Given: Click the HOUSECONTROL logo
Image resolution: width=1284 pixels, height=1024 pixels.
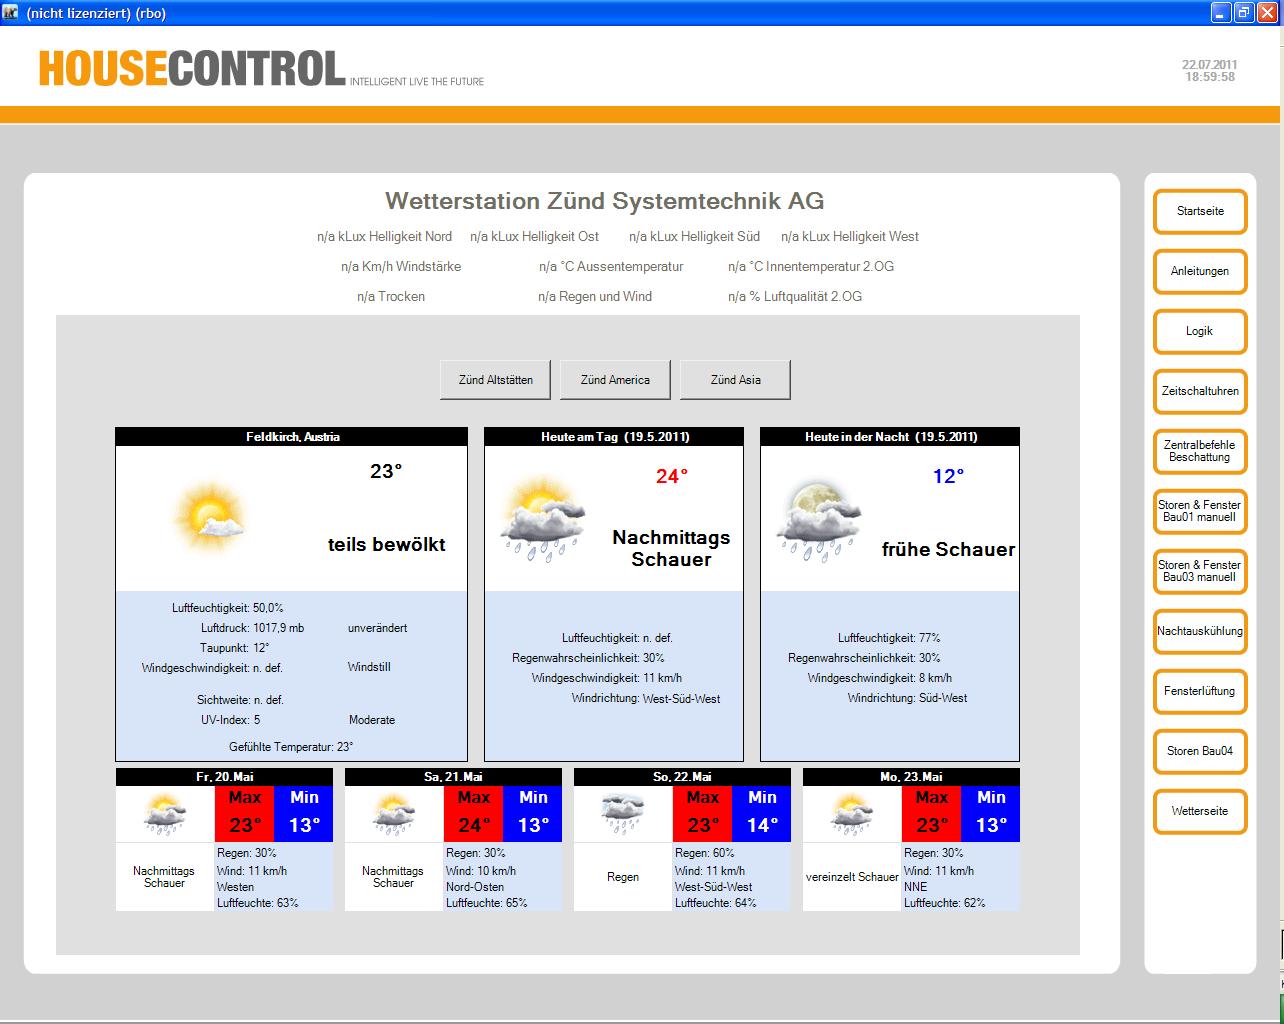Looking at the screenshot, I should [192, 69].
